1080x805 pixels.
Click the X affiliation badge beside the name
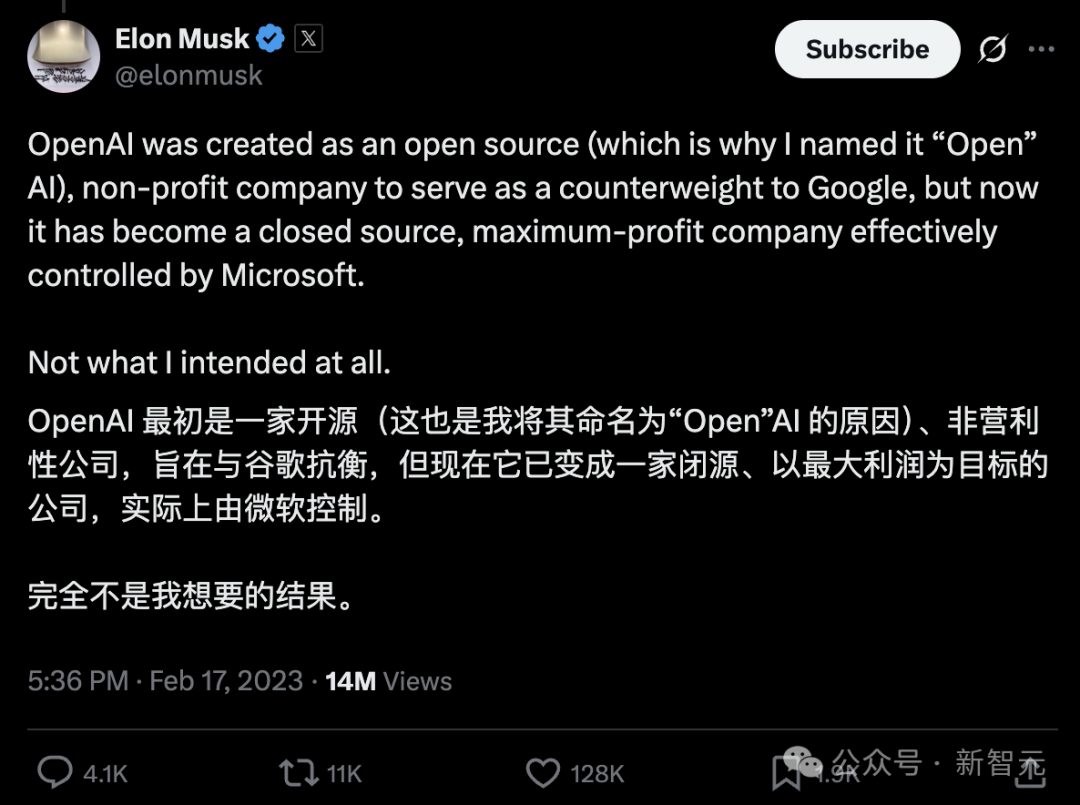[x=308, y=38]
